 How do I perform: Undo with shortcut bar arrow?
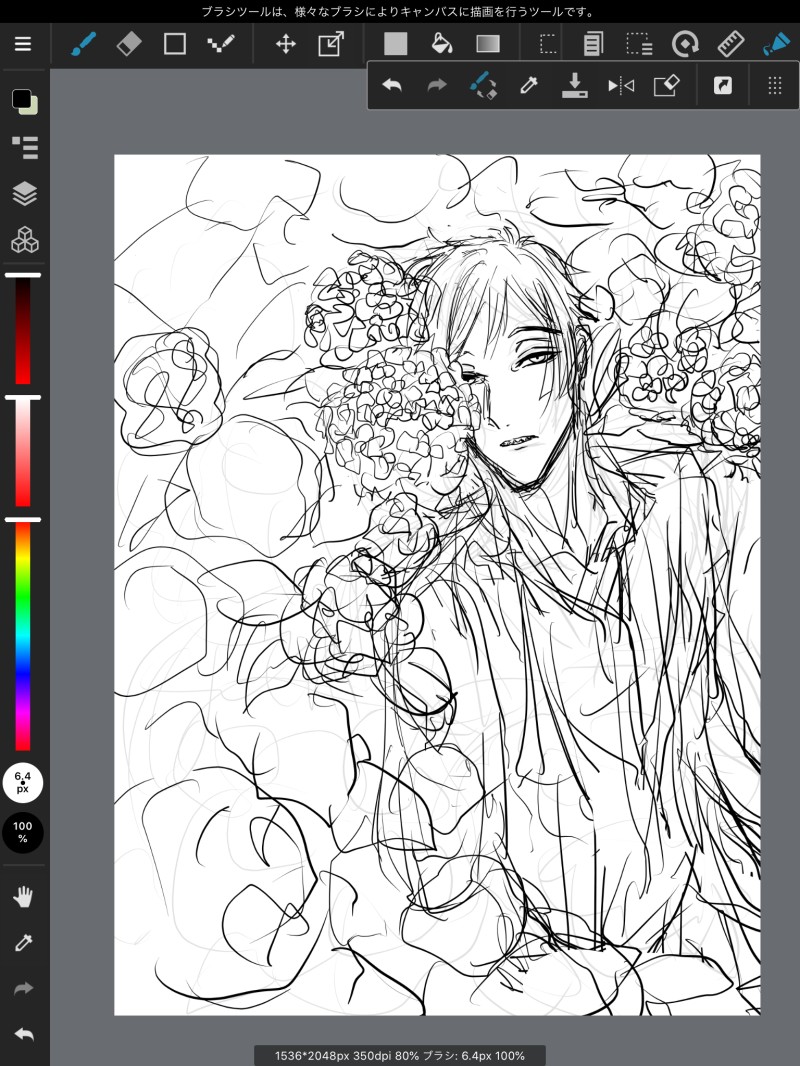click(x=392, y=86)
